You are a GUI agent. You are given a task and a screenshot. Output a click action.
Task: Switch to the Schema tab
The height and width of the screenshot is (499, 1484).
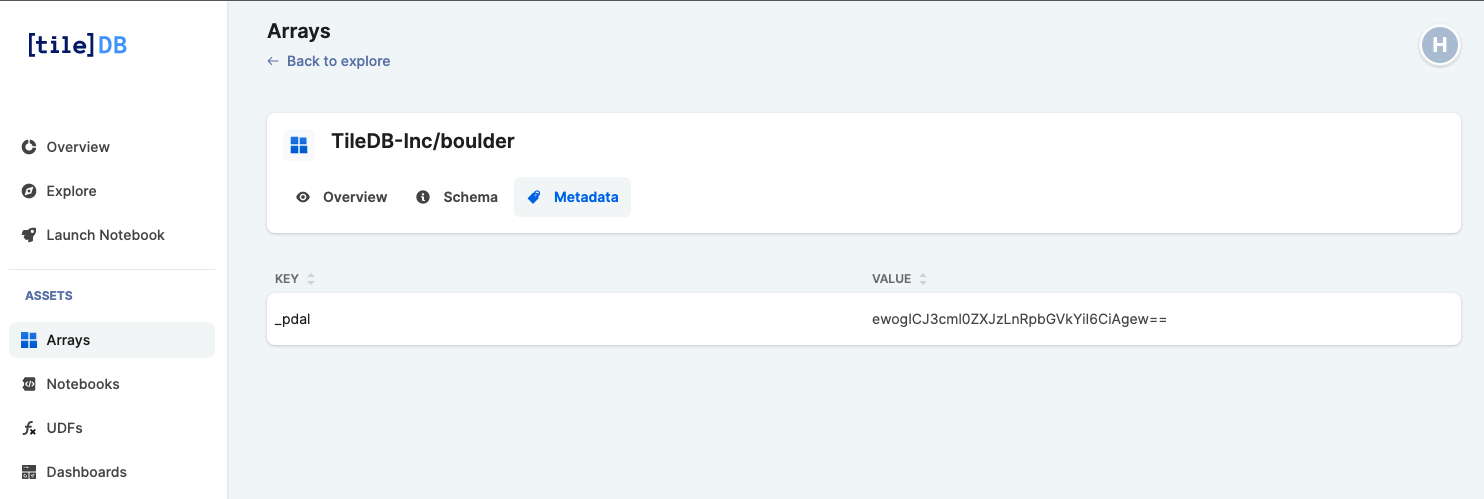[457, 197]
